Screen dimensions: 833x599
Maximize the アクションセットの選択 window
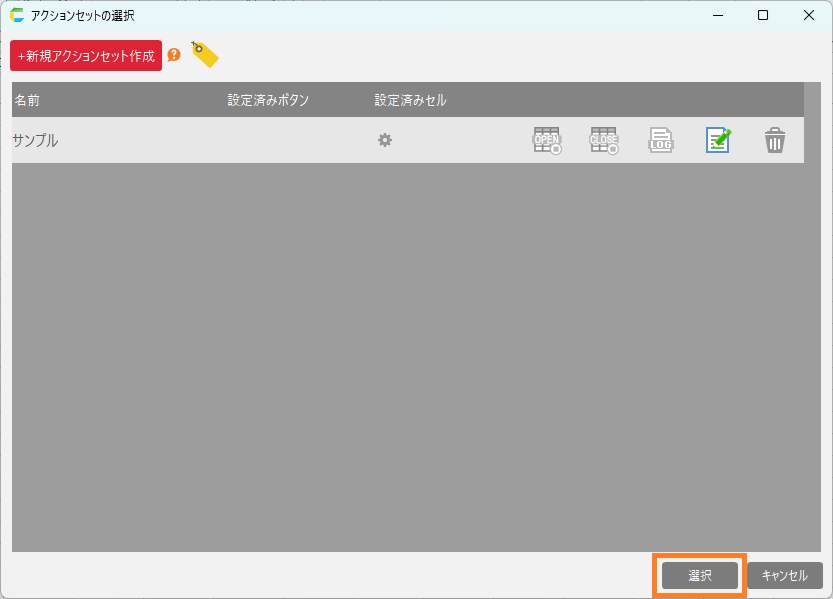763,16
